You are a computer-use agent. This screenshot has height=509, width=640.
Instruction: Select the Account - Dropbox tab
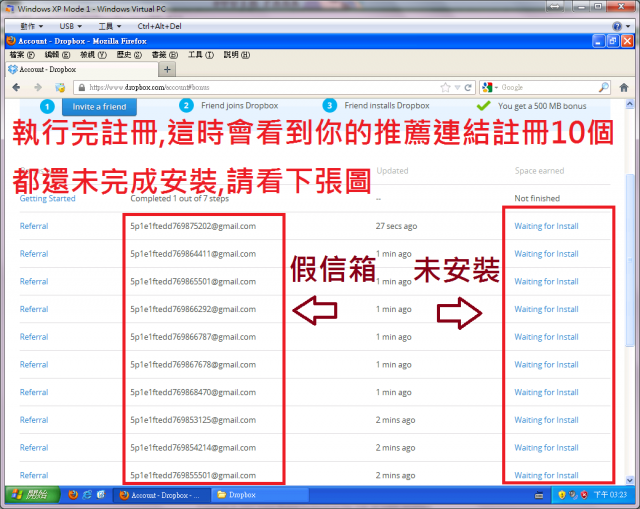pyautogui.click(x=82, y=70)
